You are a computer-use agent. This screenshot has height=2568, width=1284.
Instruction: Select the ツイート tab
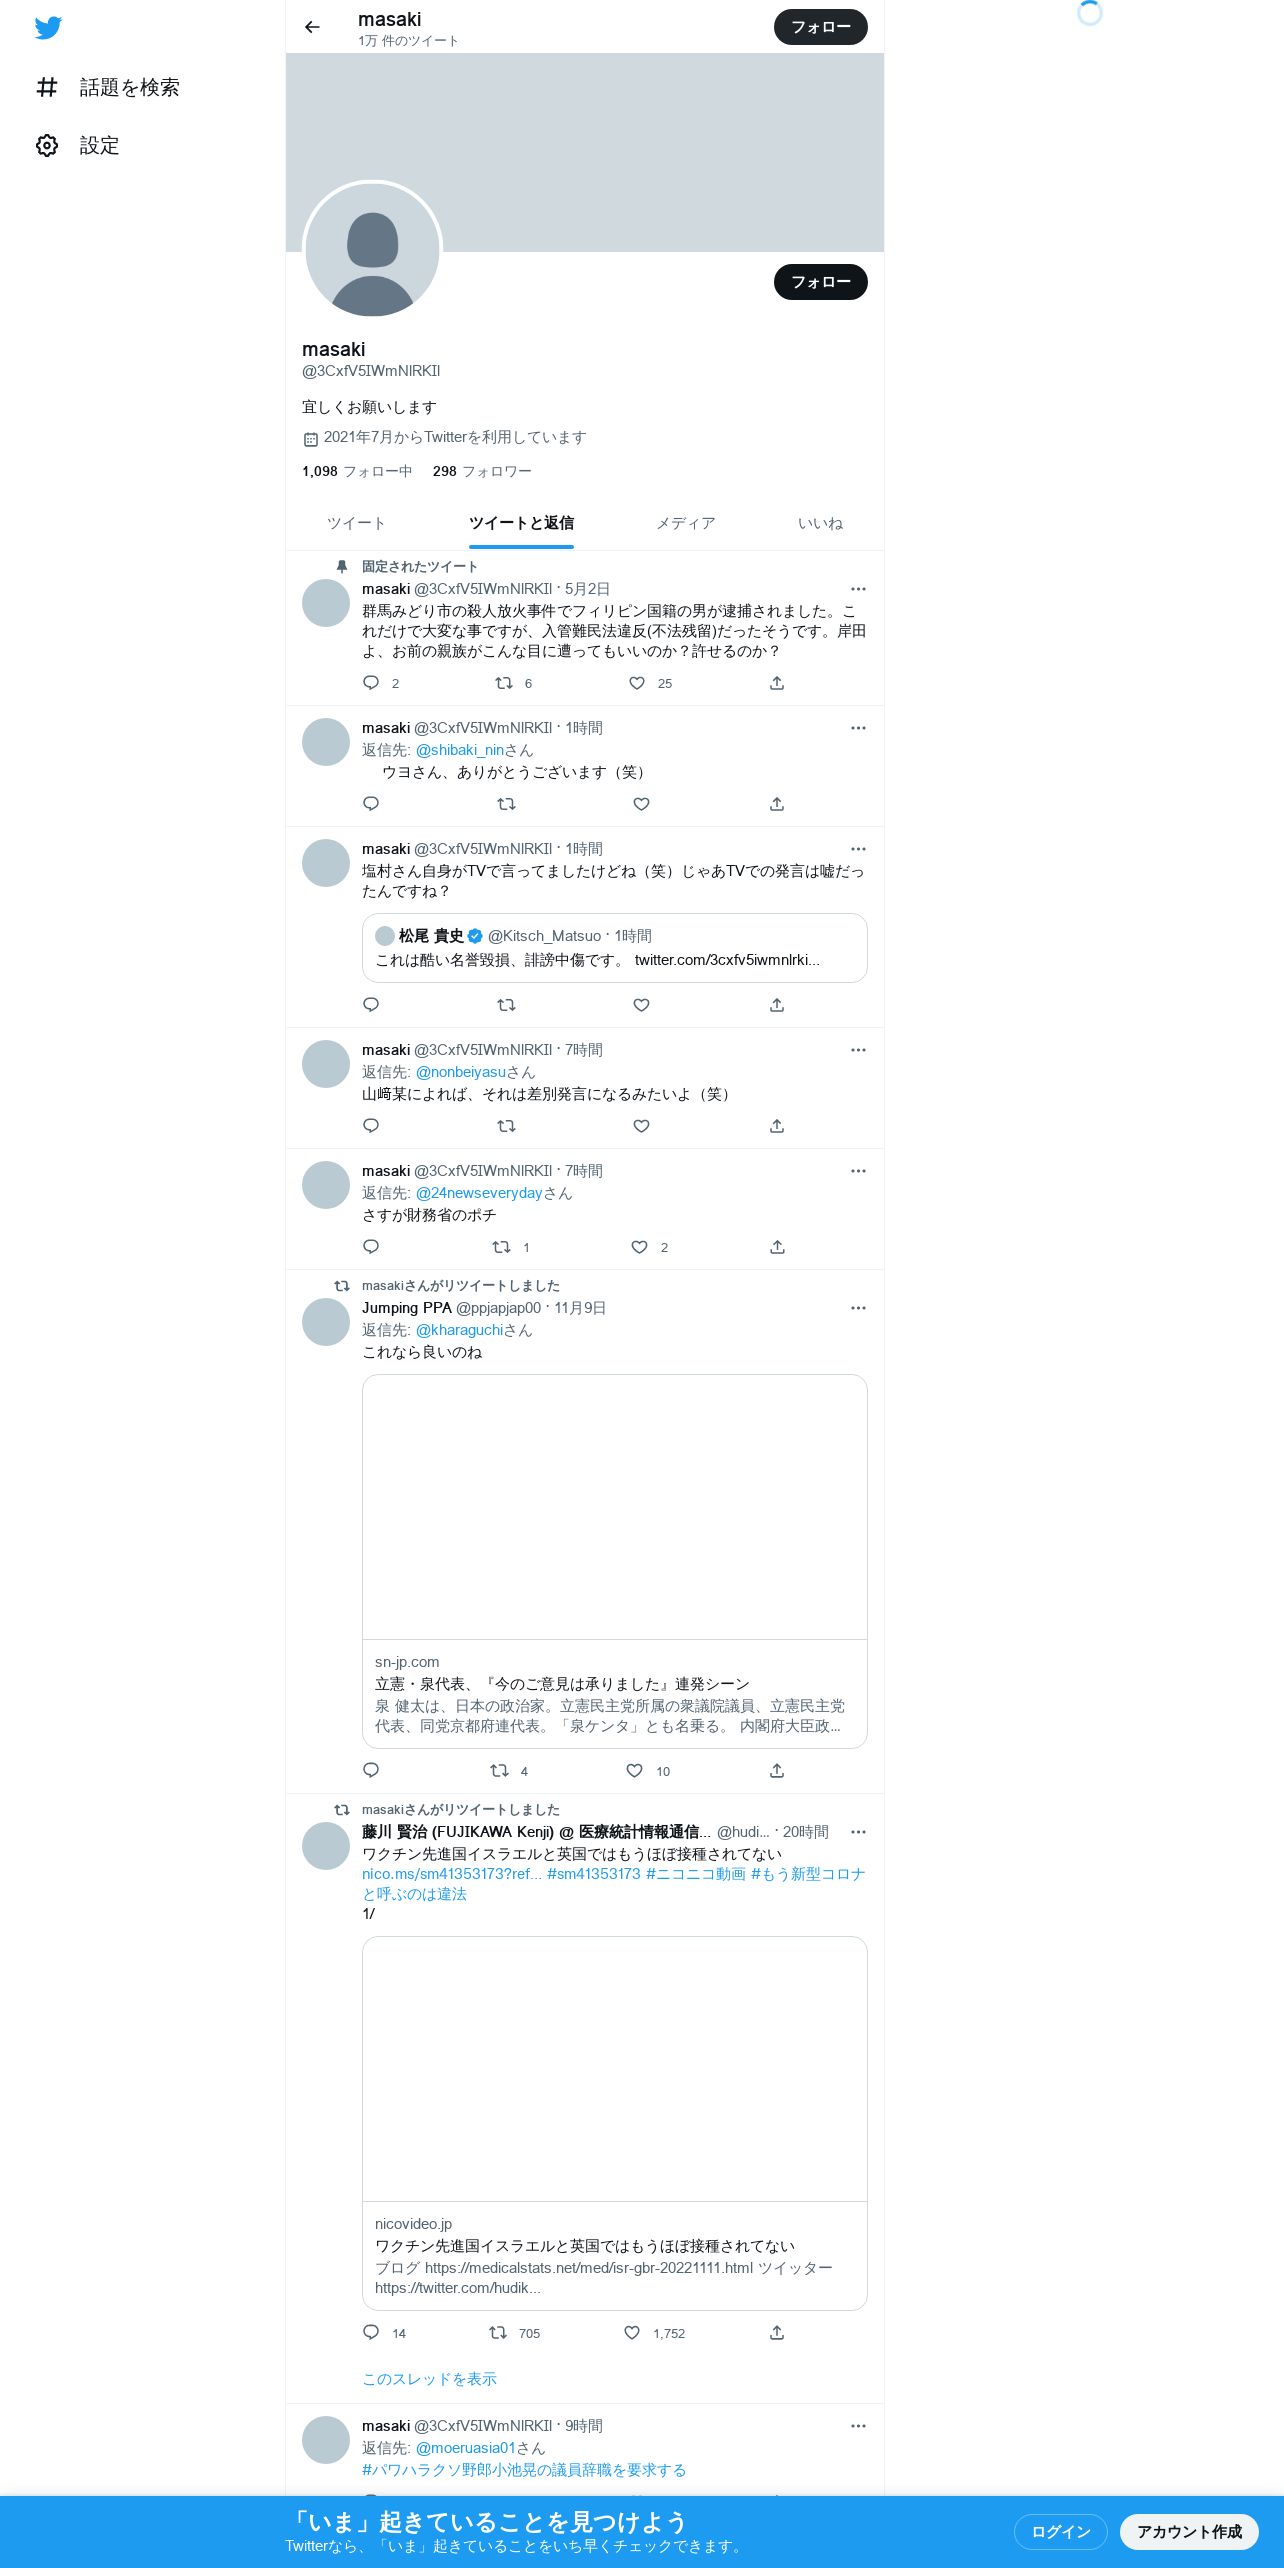(356, 523)
